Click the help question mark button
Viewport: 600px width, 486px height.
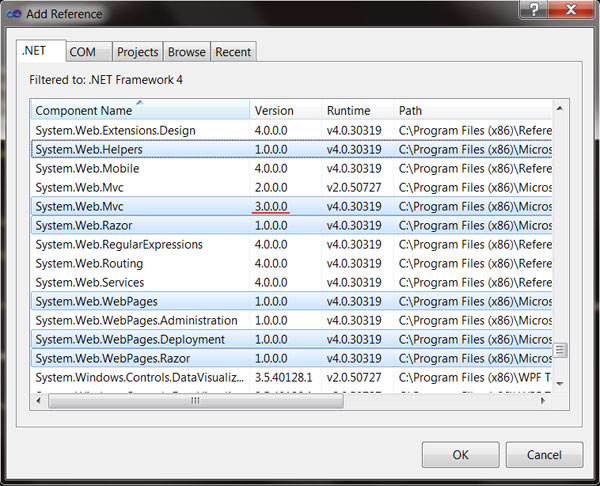[533, 9]
